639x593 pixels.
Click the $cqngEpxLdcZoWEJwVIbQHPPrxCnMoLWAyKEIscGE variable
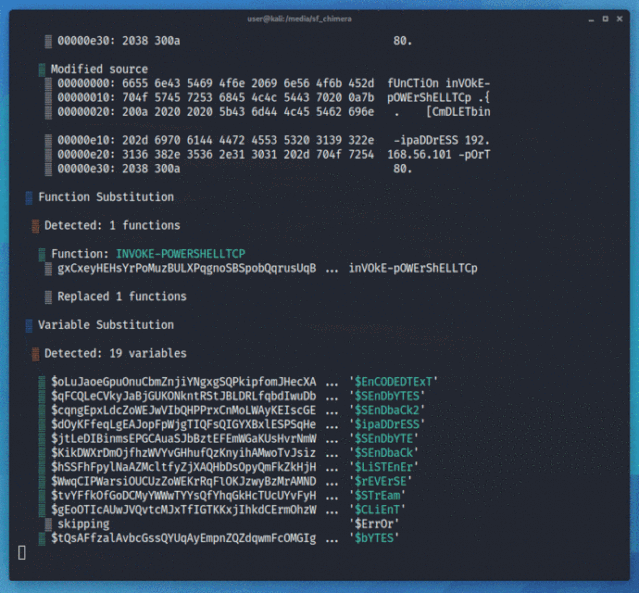click(x=183, y=410)
